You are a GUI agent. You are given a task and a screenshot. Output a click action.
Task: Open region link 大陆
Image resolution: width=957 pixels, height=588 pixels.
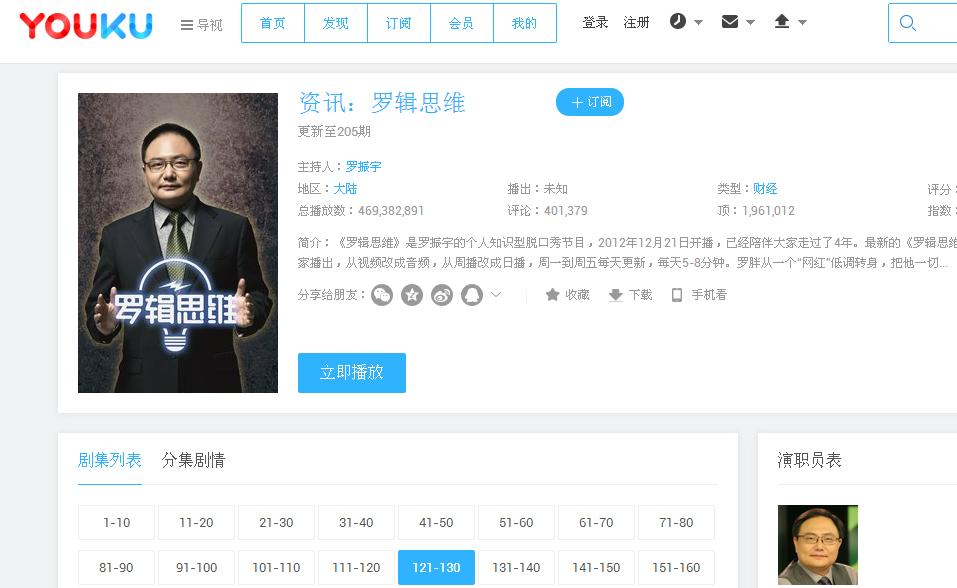point(345,189)
